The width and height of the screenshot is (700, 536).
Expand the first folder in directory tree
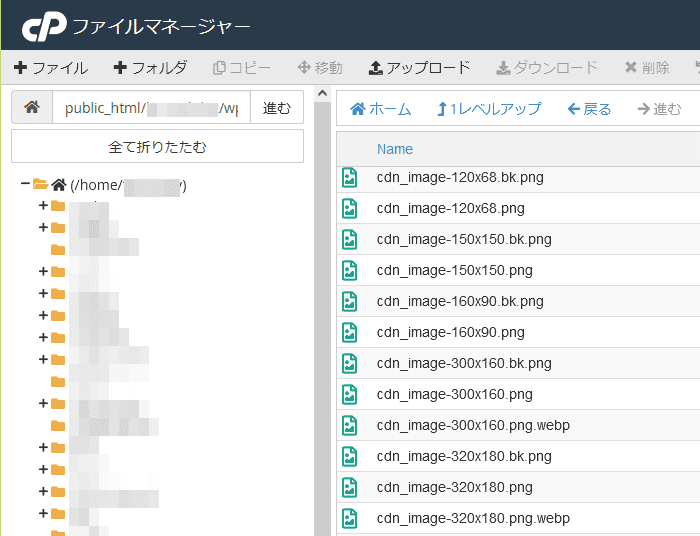click(43, 206)
